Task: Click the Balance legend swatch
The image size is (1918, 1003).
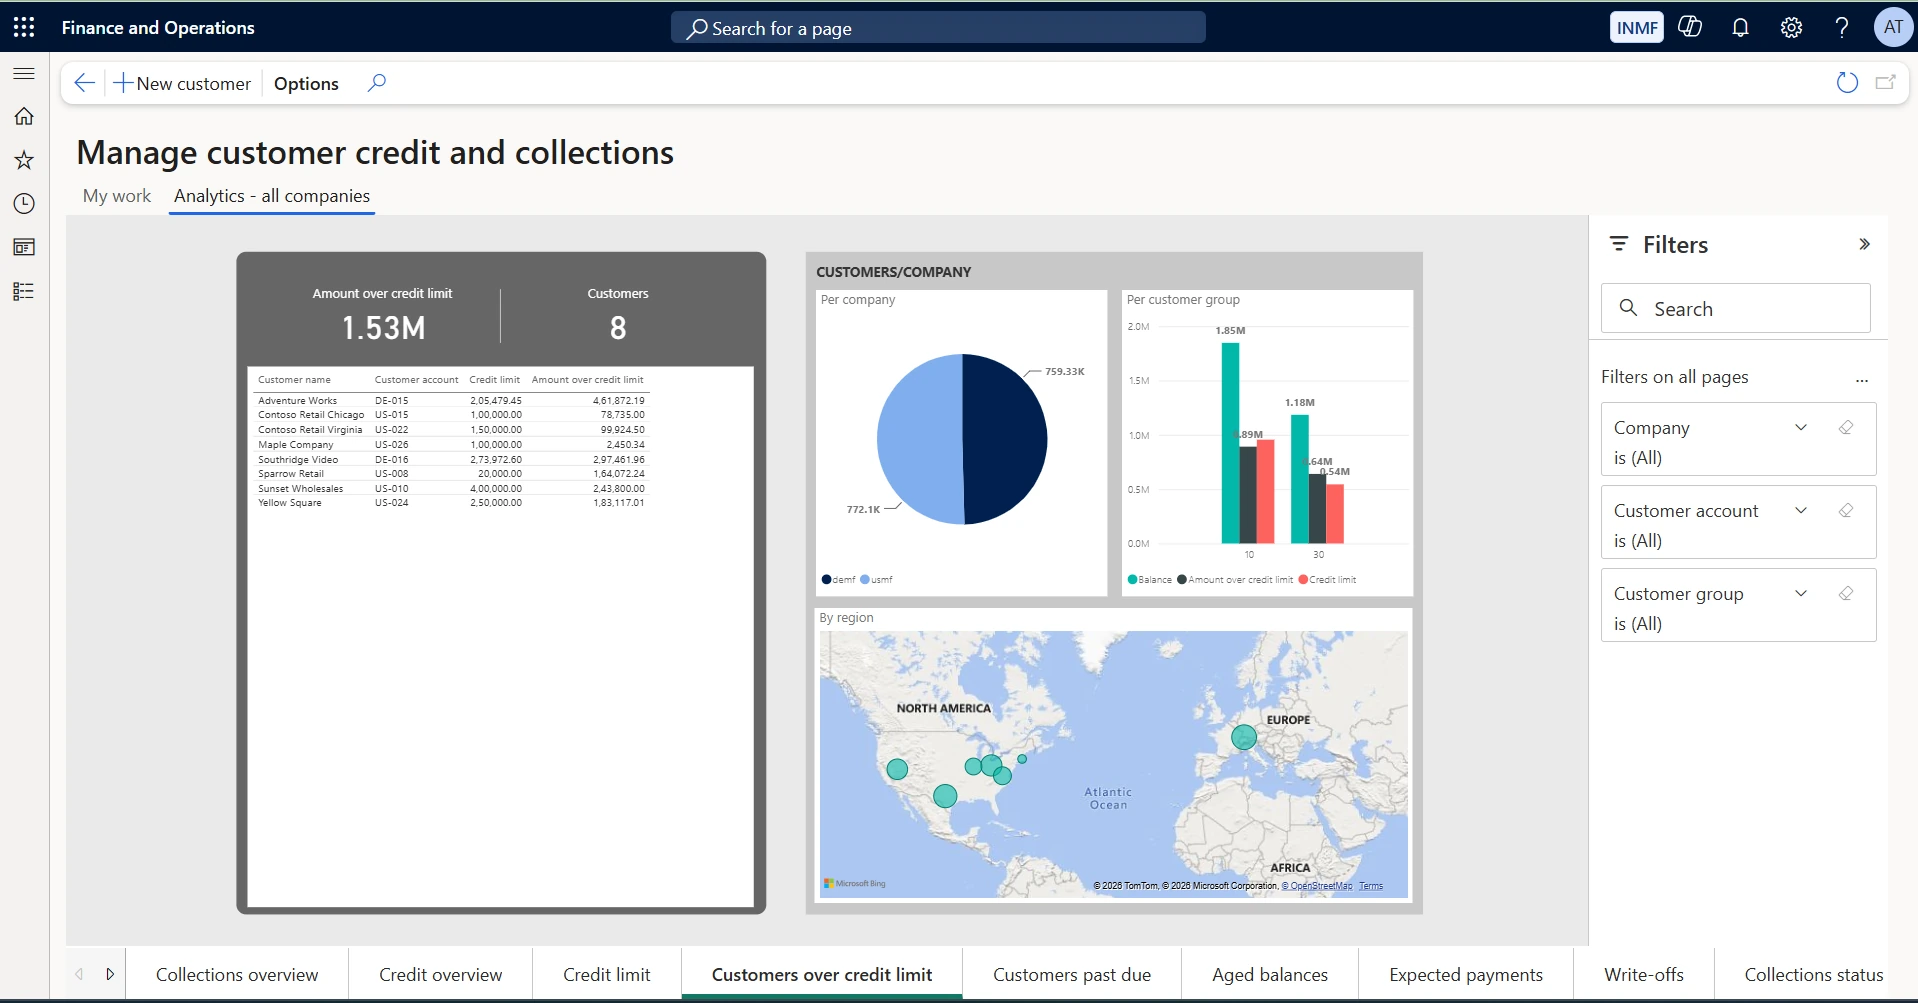Action: [1133, 580]
